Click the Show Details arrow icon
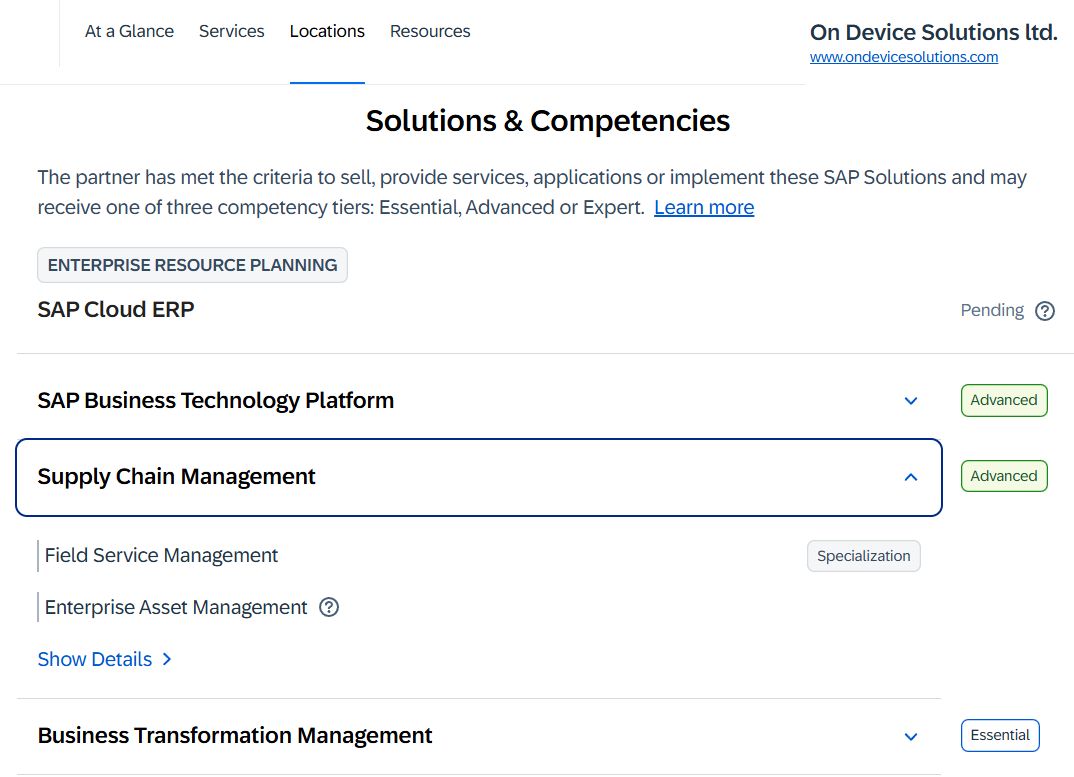Viewport: 1074px width, 777px height. point(167,659)
